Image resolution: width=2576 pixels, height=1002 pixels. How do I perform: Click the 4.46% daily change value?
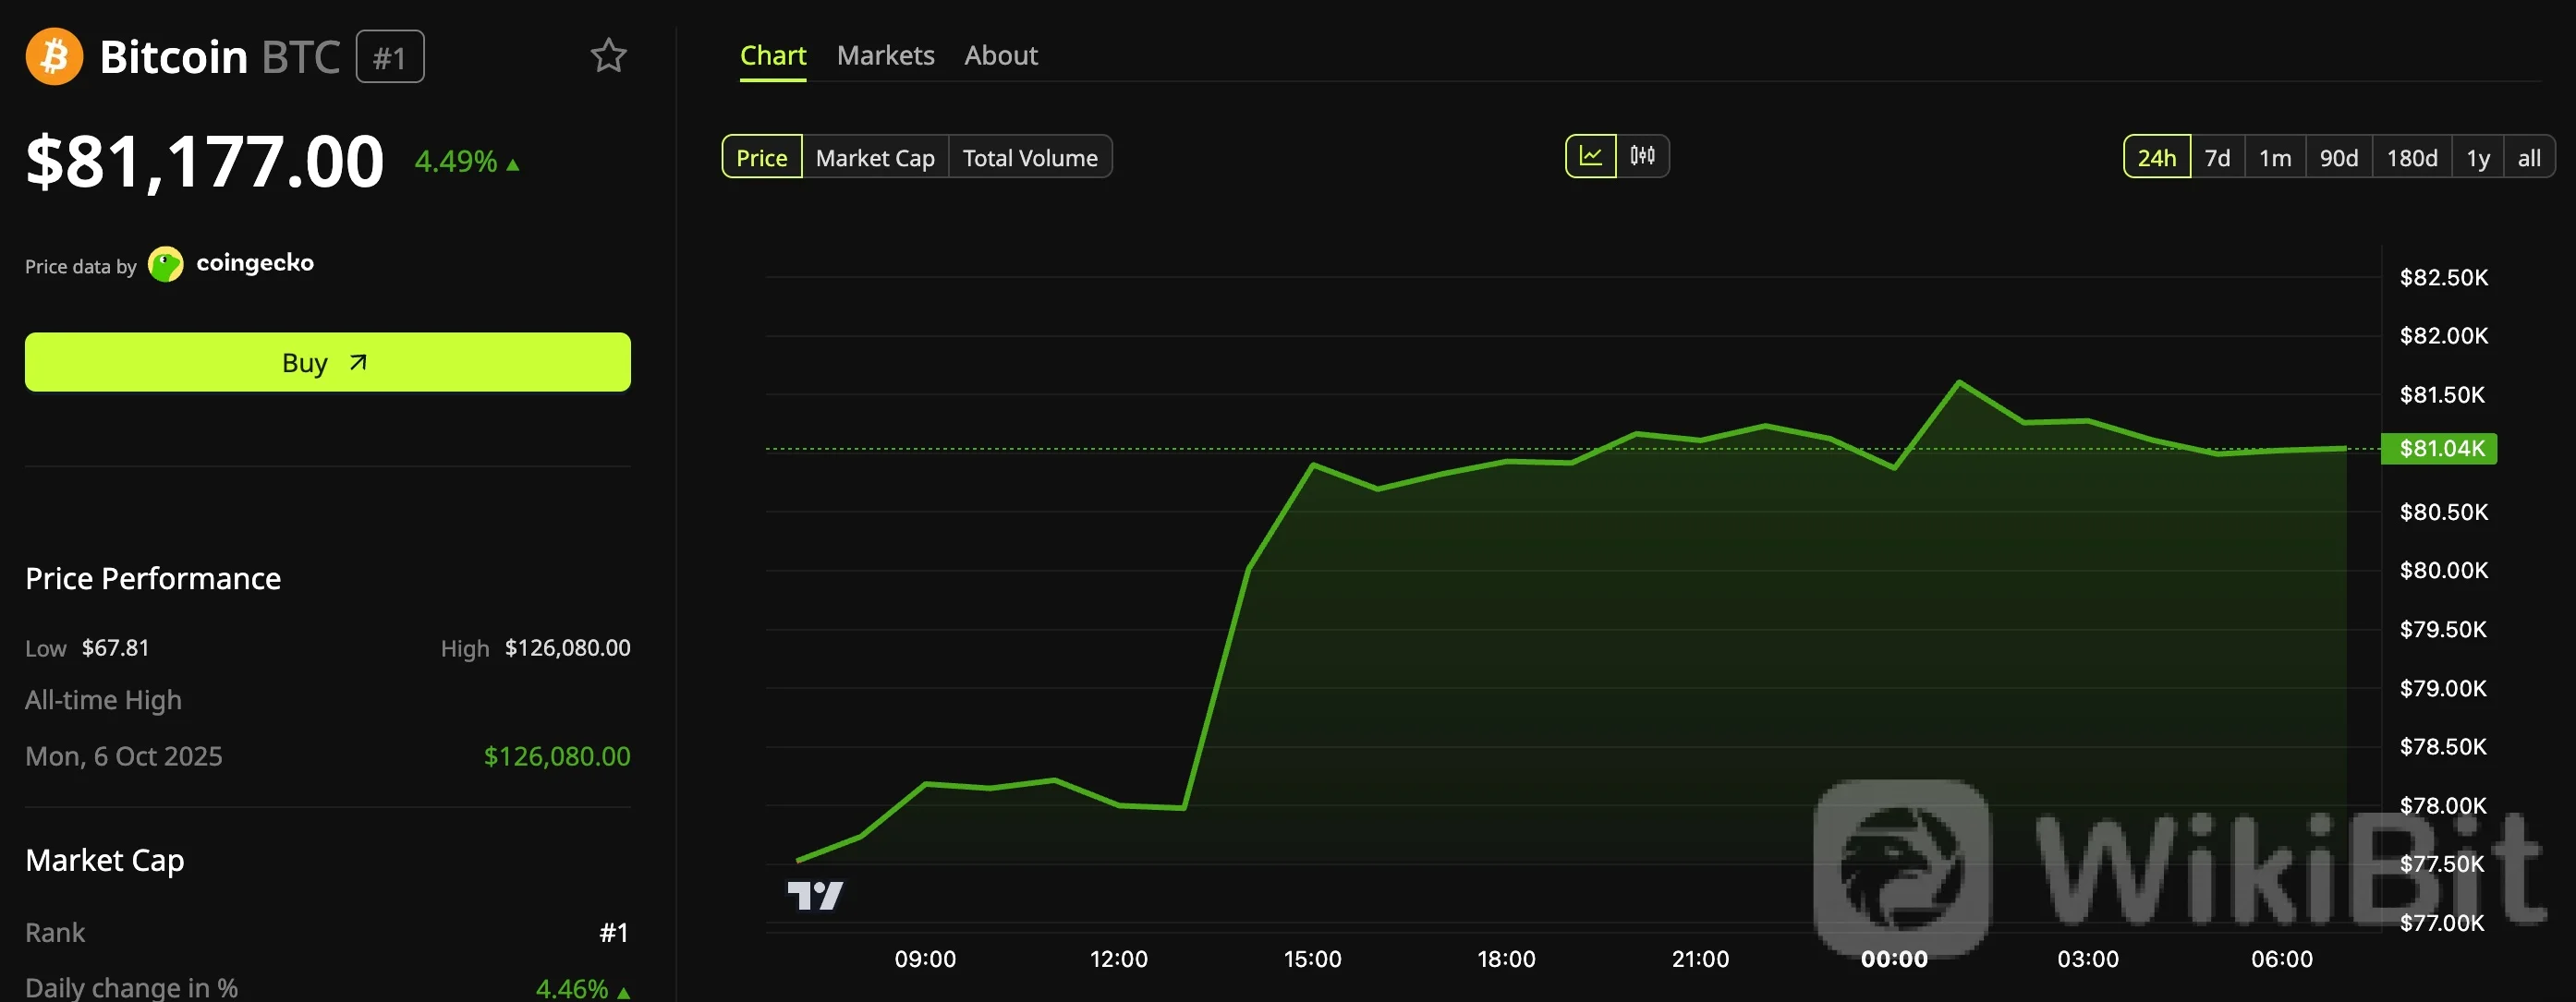(x=583, y=988)
